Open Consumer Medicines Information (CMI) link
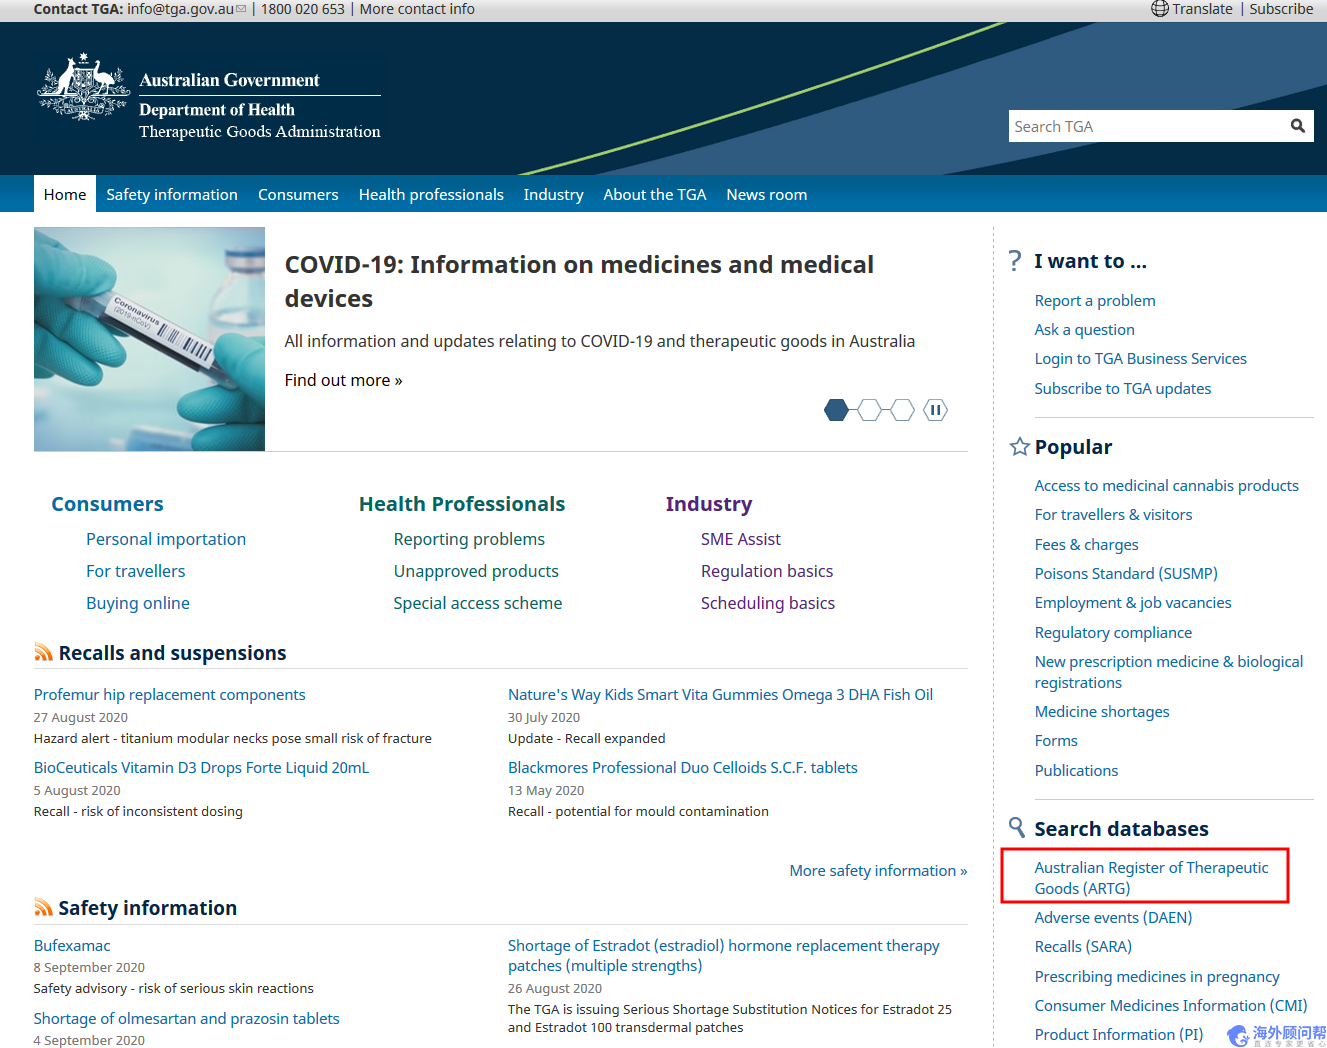Screen dimensions: 1327x1048 [1171, 1005]
